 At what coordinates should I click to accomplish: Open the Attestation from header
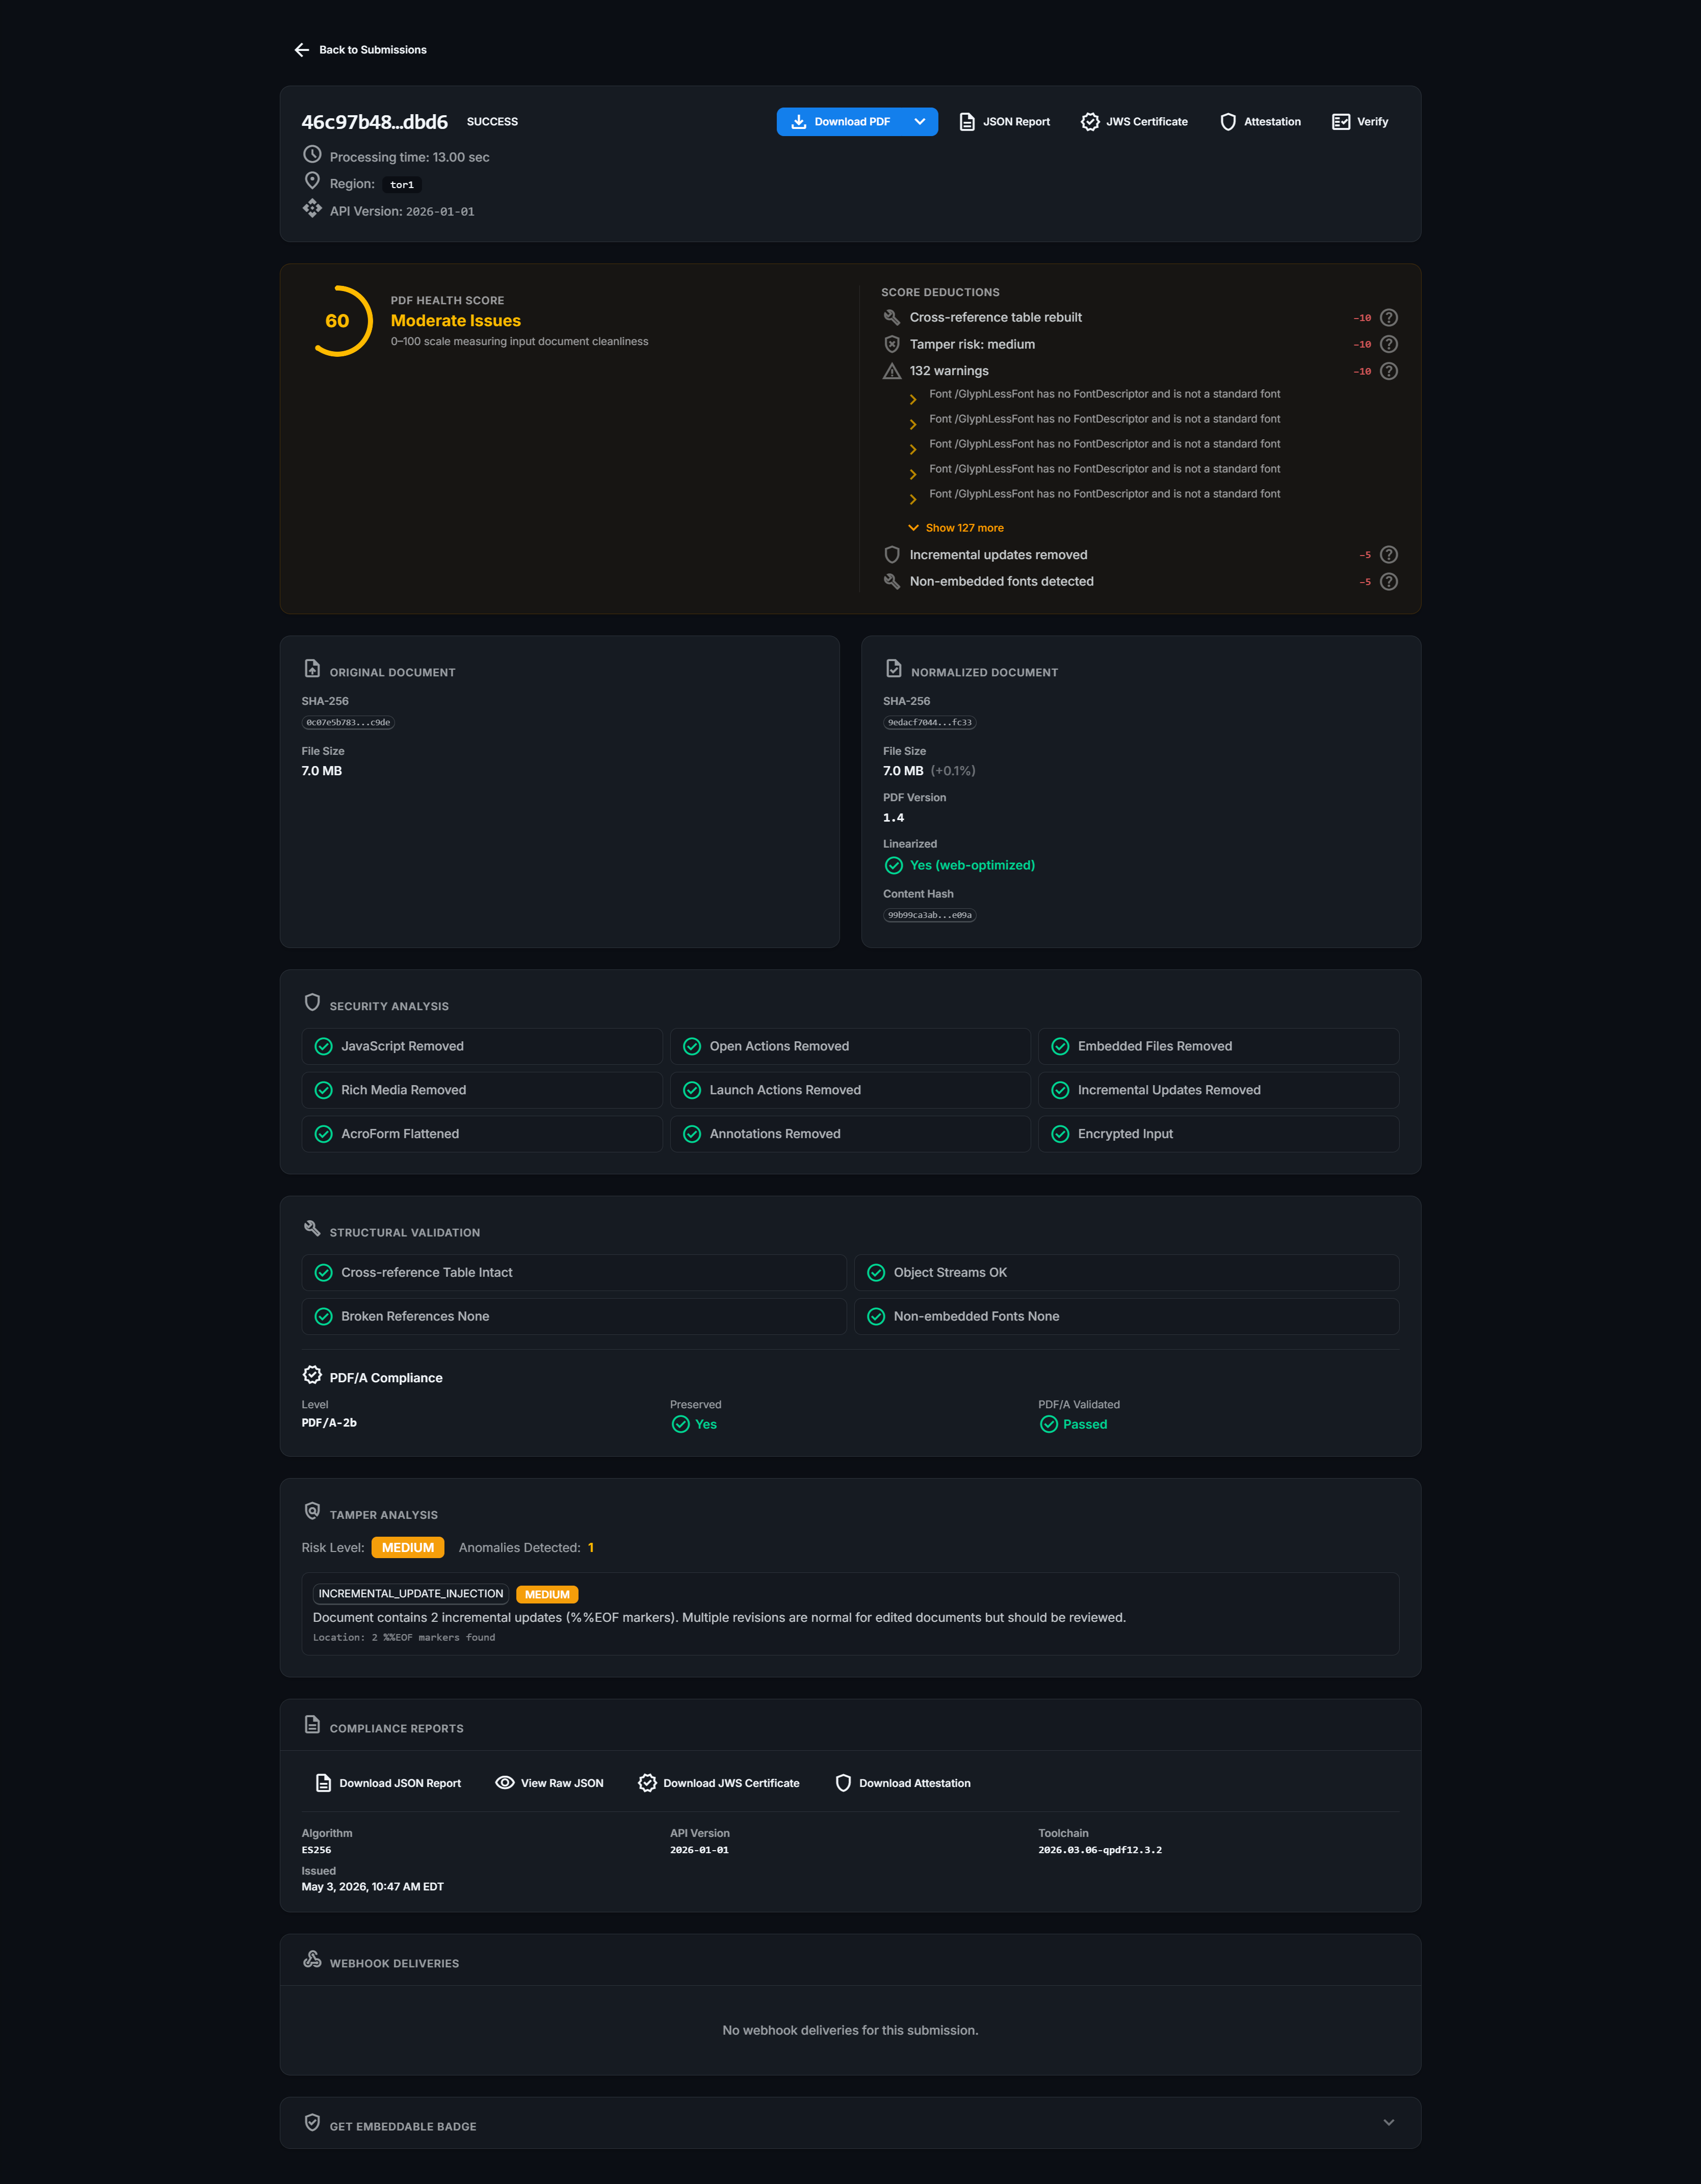coord(1260,122)
